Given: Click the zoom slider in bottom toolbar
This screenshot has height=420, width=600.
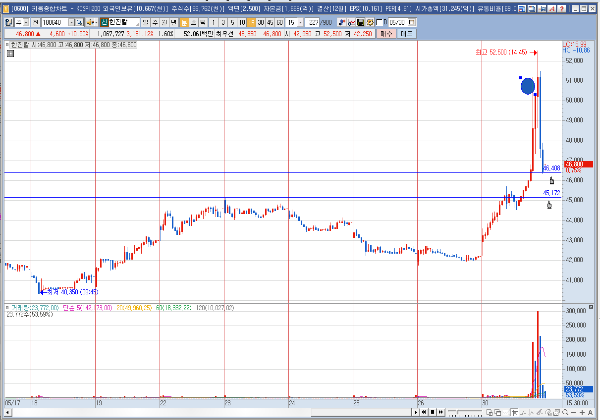Looking at the screenshot, I should 465,412.
